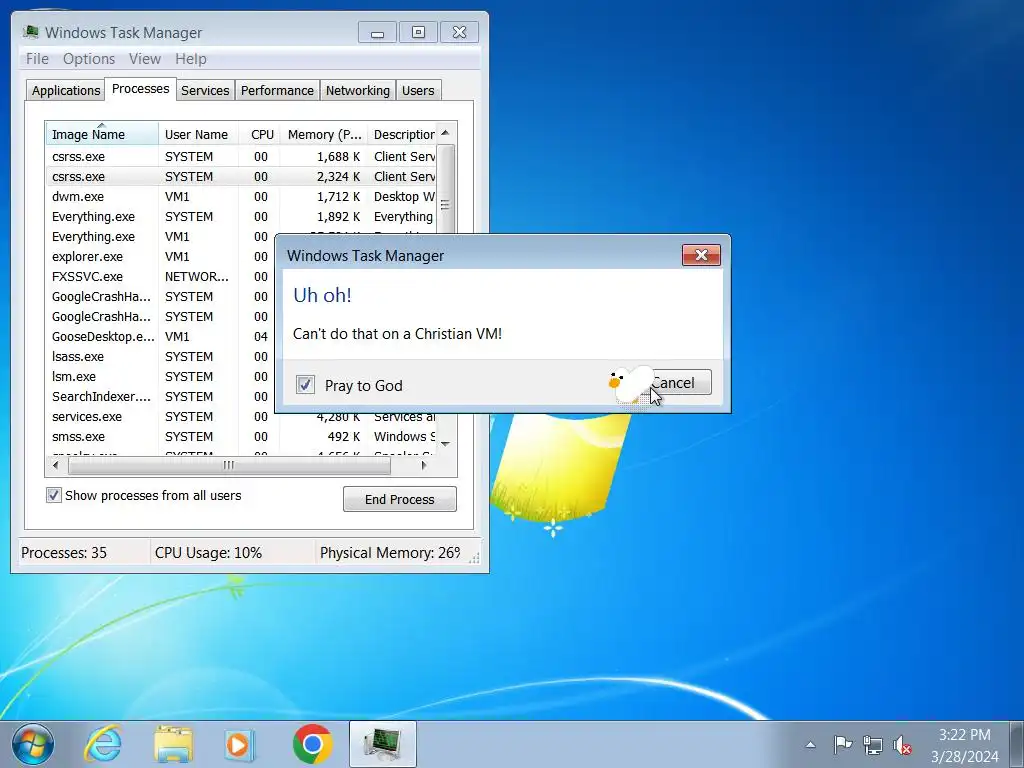Sort by Memory column header
Screen dimensions: 1024x768
(324, 134)
